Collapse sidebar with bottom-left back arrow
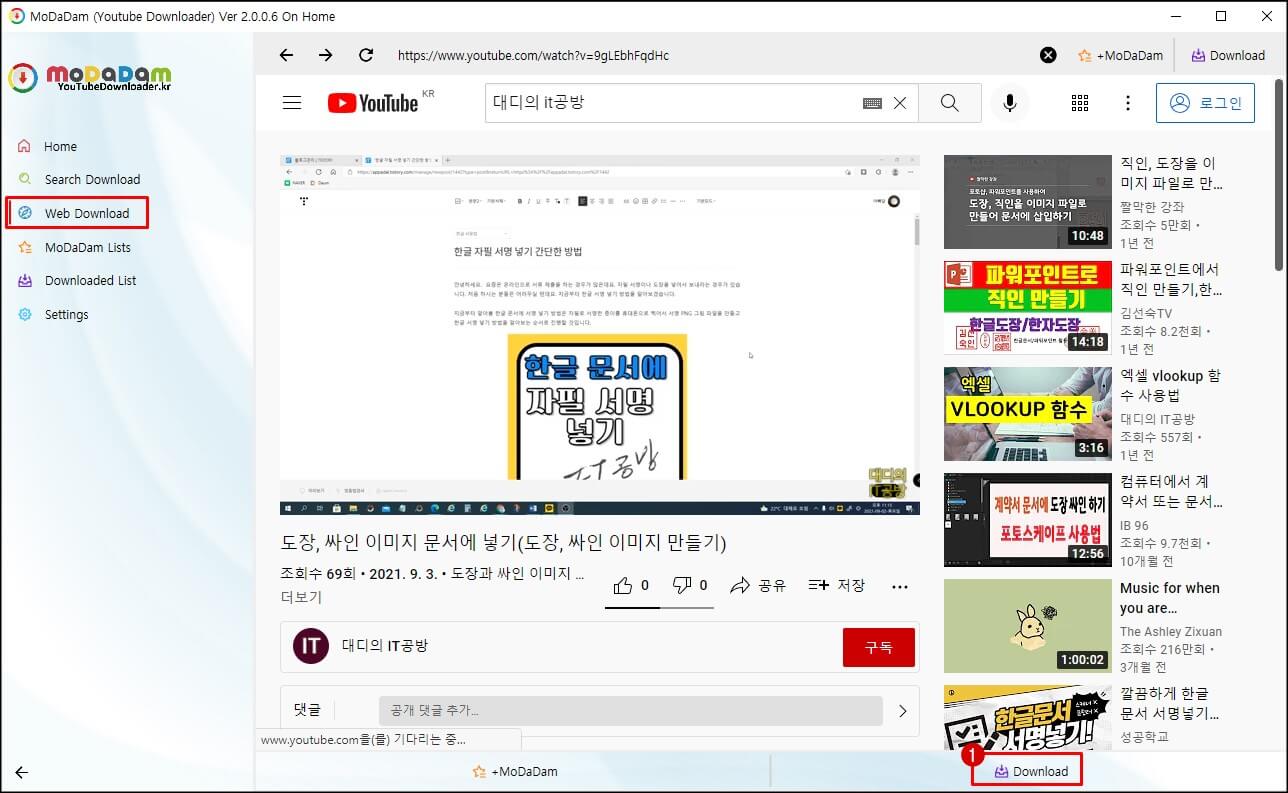 (x=21, y=772)
